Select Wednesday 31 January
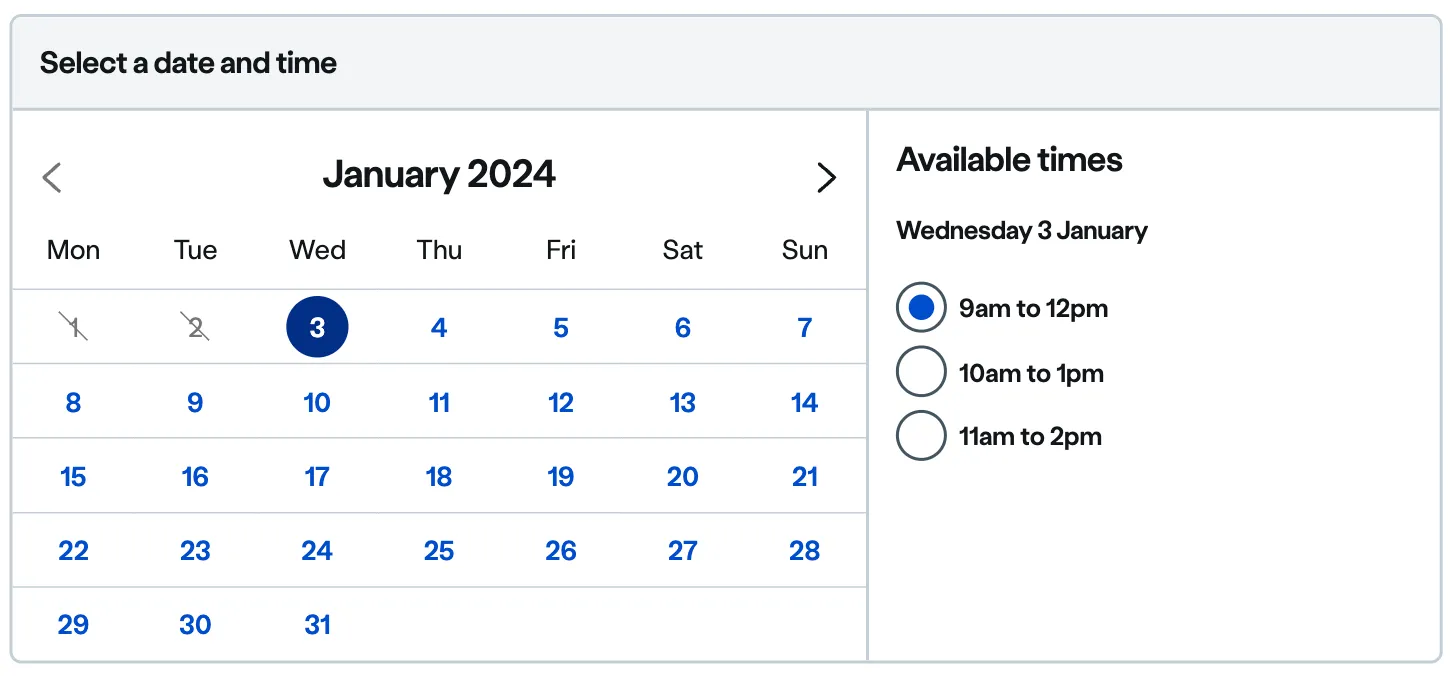The image size is (1454, 676). tap(317, 625)
